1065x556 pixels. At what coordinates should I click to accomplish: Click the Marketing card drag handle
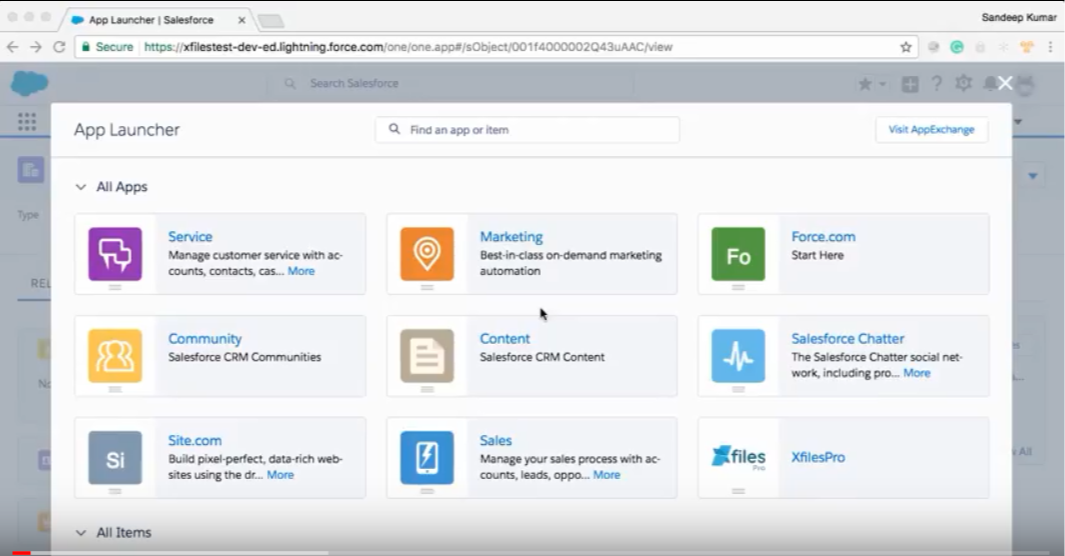click(x=427, y=287)
